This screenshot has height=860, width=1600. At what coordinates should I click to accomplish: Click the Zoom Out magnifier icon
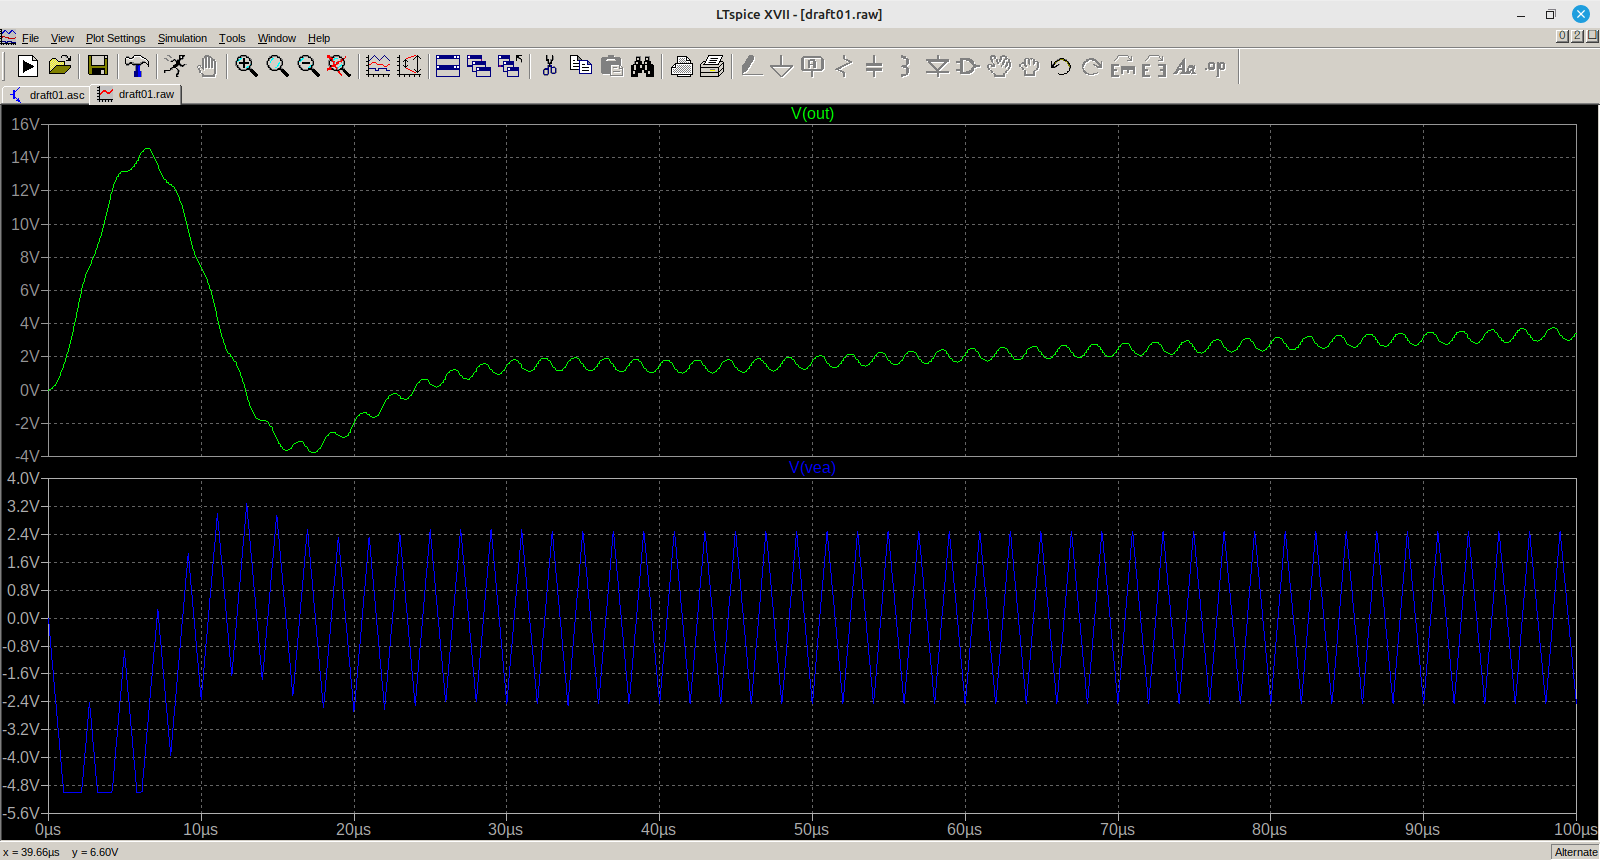coord(308,66)
